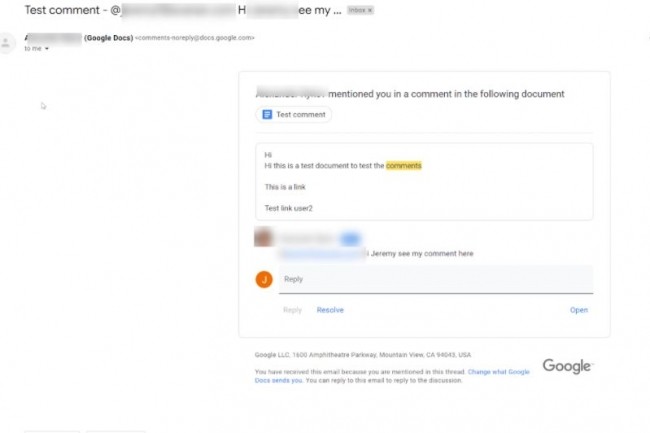Click the blurred mention link before "Jeremy"

coord(323,254)
